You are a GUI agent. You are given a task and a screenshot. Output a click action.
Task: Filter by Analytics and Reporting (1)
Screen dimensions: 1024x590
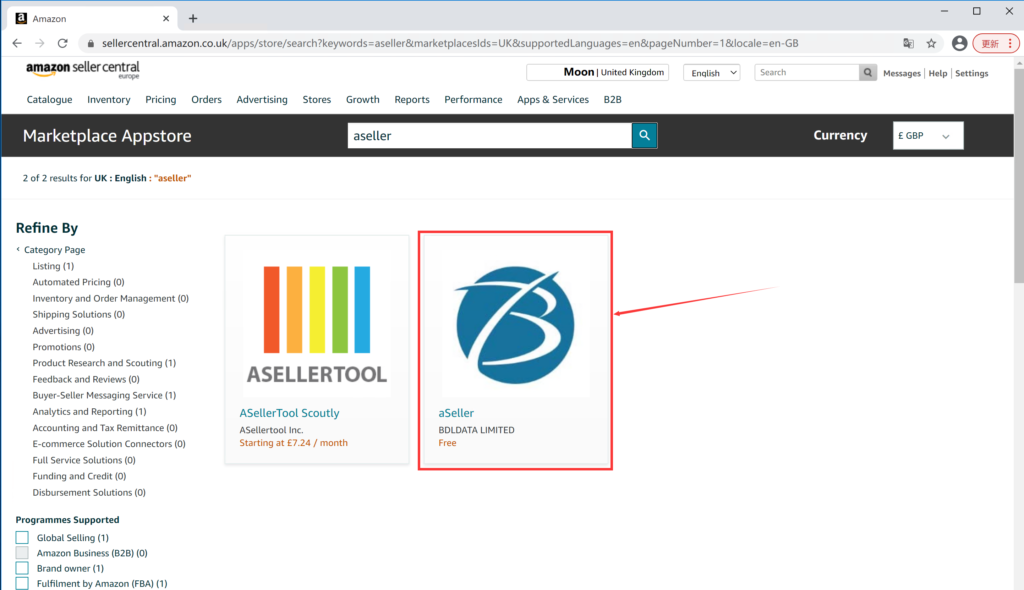coord(89,412)
